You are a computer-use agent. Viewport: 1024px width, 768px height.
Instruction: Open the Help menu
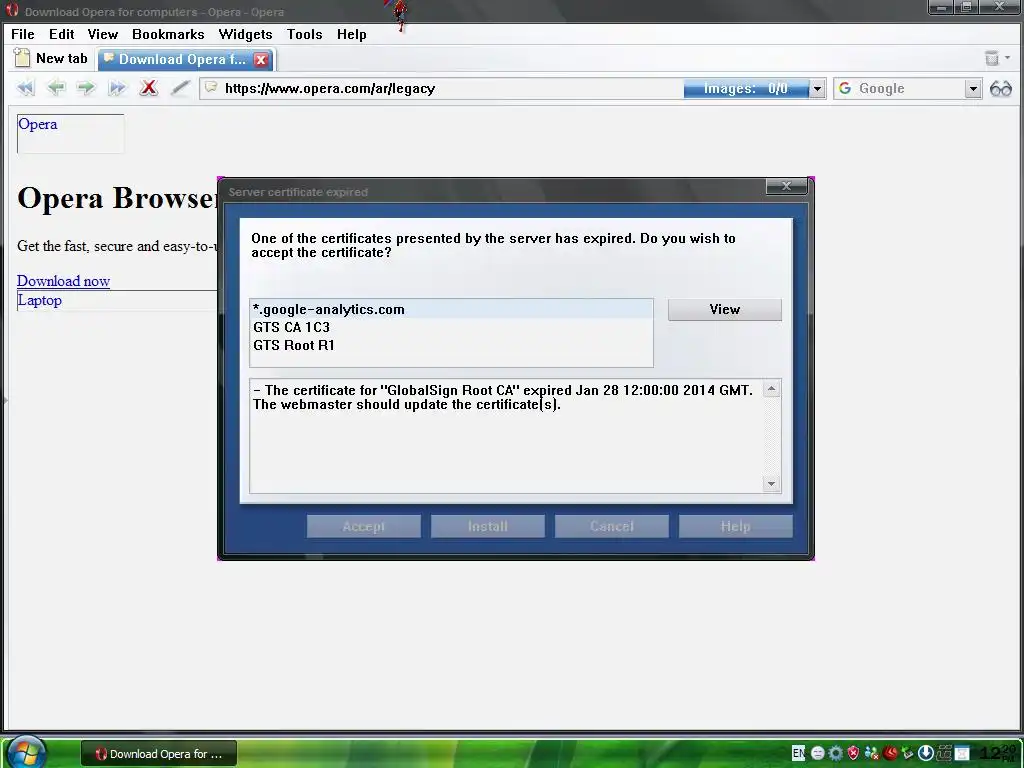click(x=351, y=34)
